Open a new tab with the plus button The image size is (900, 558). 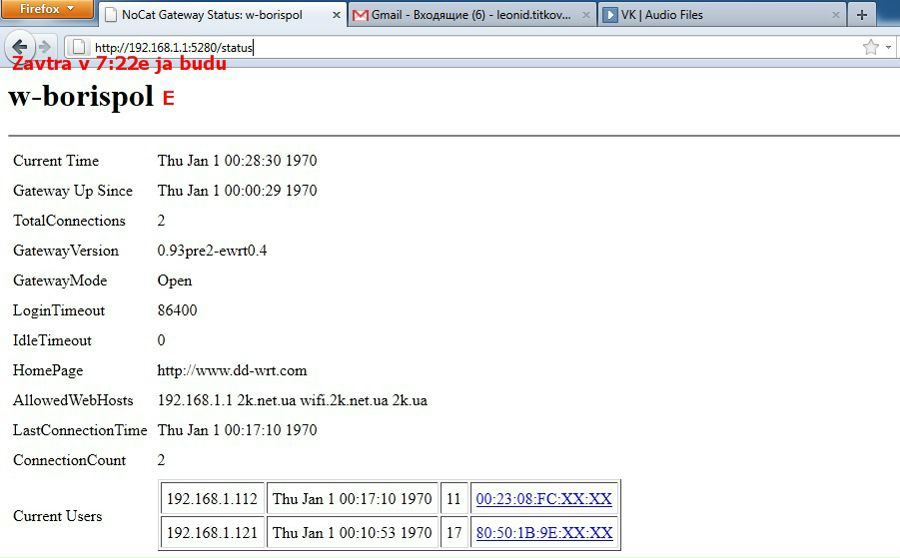(862, 15)
